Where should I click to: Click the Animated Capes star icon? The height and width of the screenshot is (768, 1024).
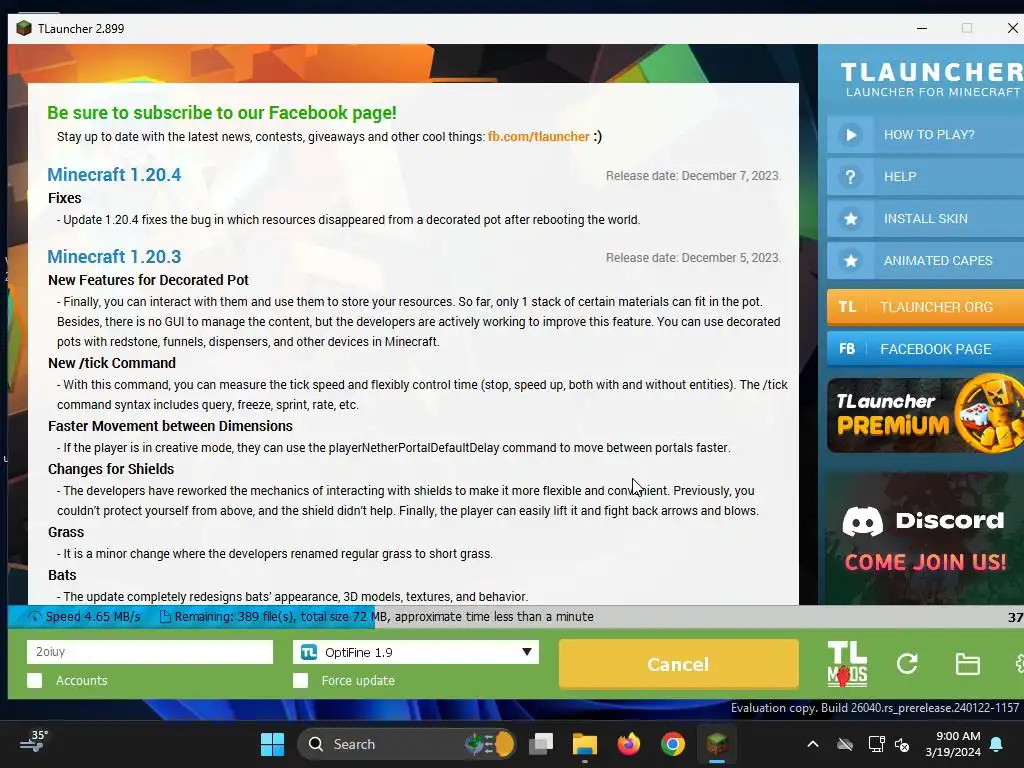click(x=850, y=261)
